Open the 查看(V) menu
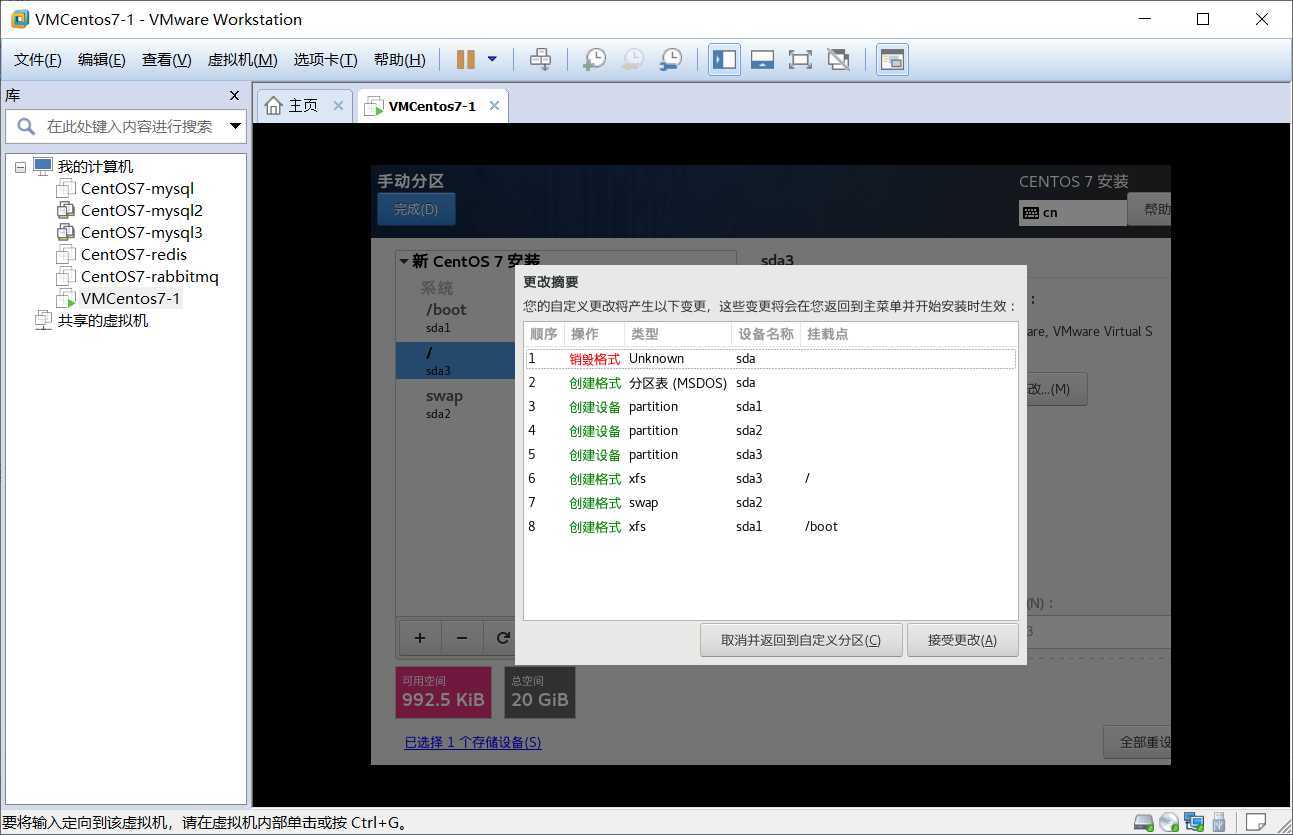The width and height of the screenshot is (1293, 835). [x=166, y=60]
